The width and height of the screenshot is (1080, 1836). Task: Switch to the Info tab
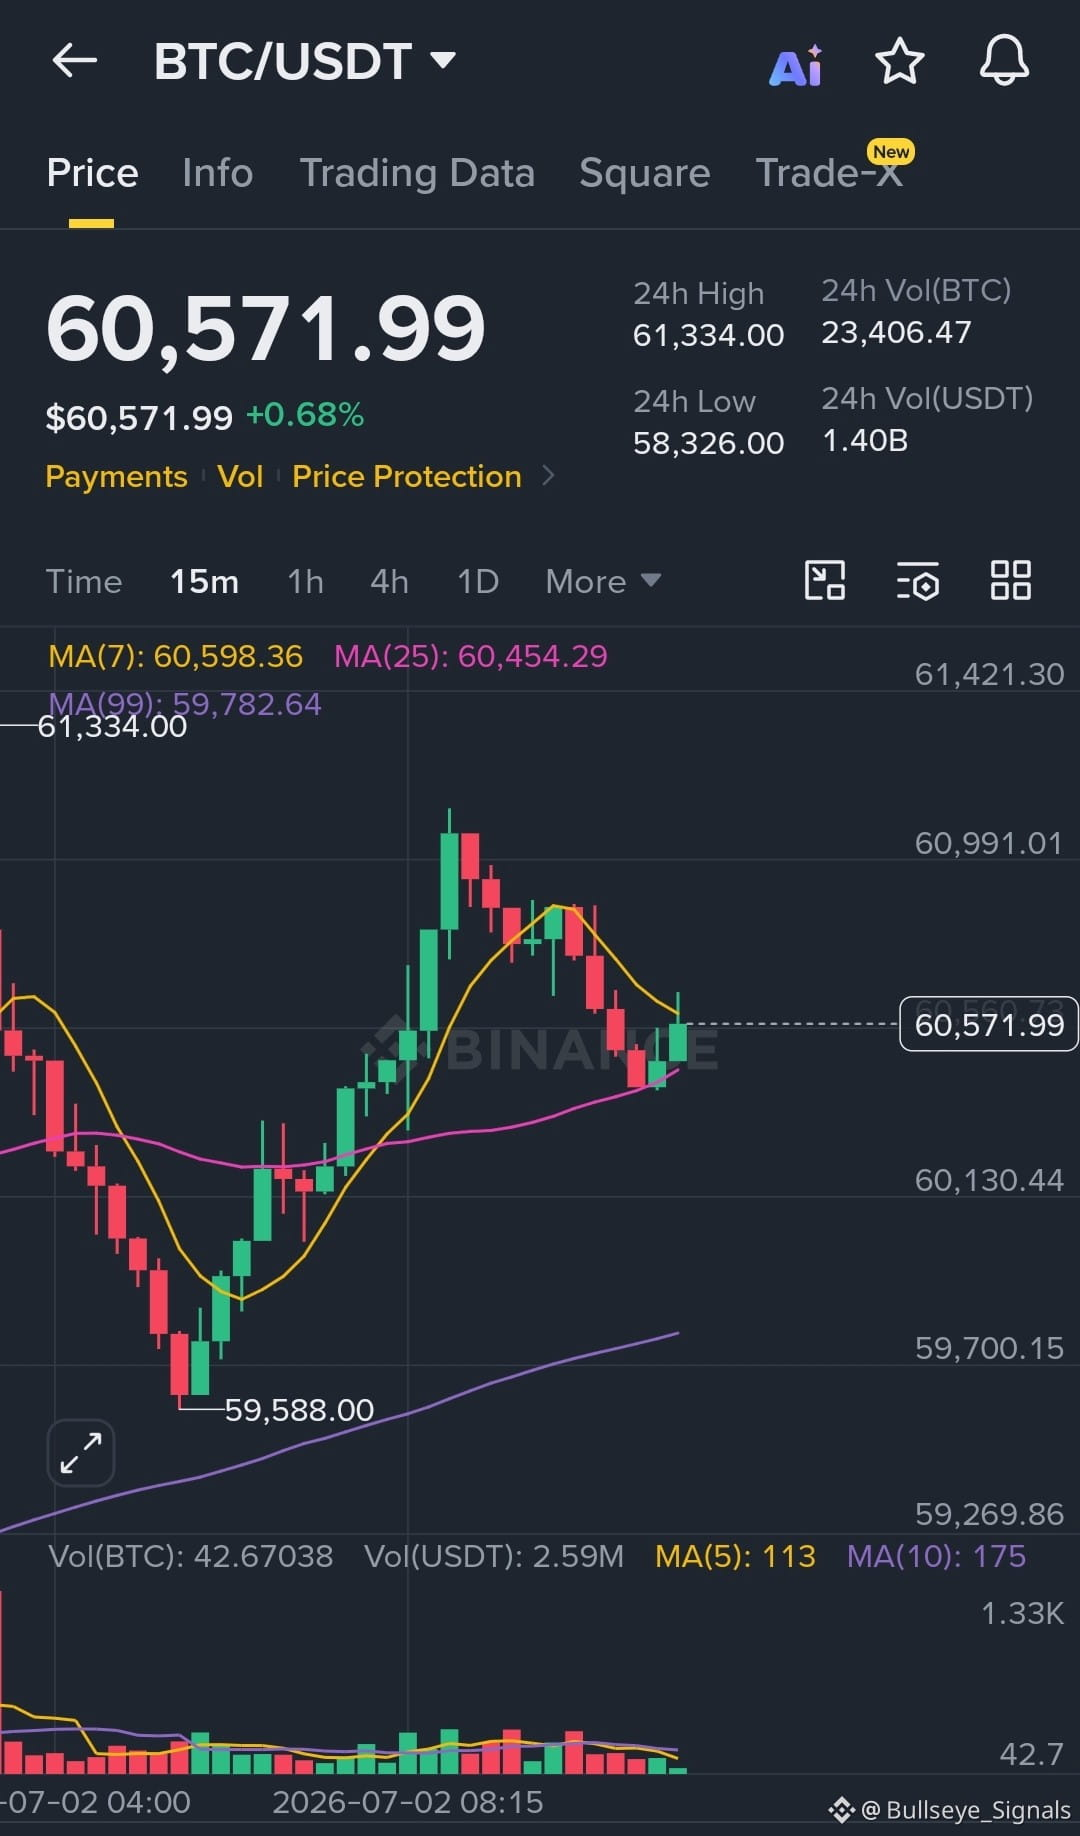[x=218, y=173]
